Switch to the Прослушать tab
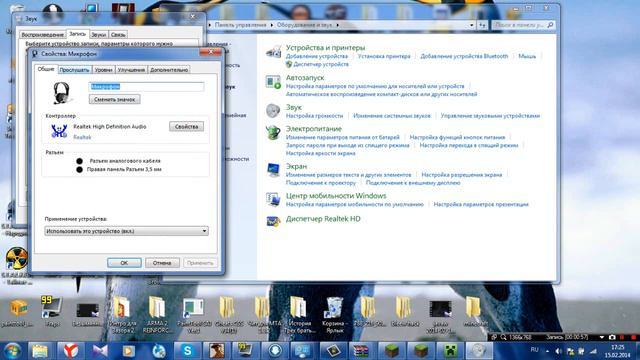This screenshot has height=360, width=640. pyautogui.click(x=74, y=70)
